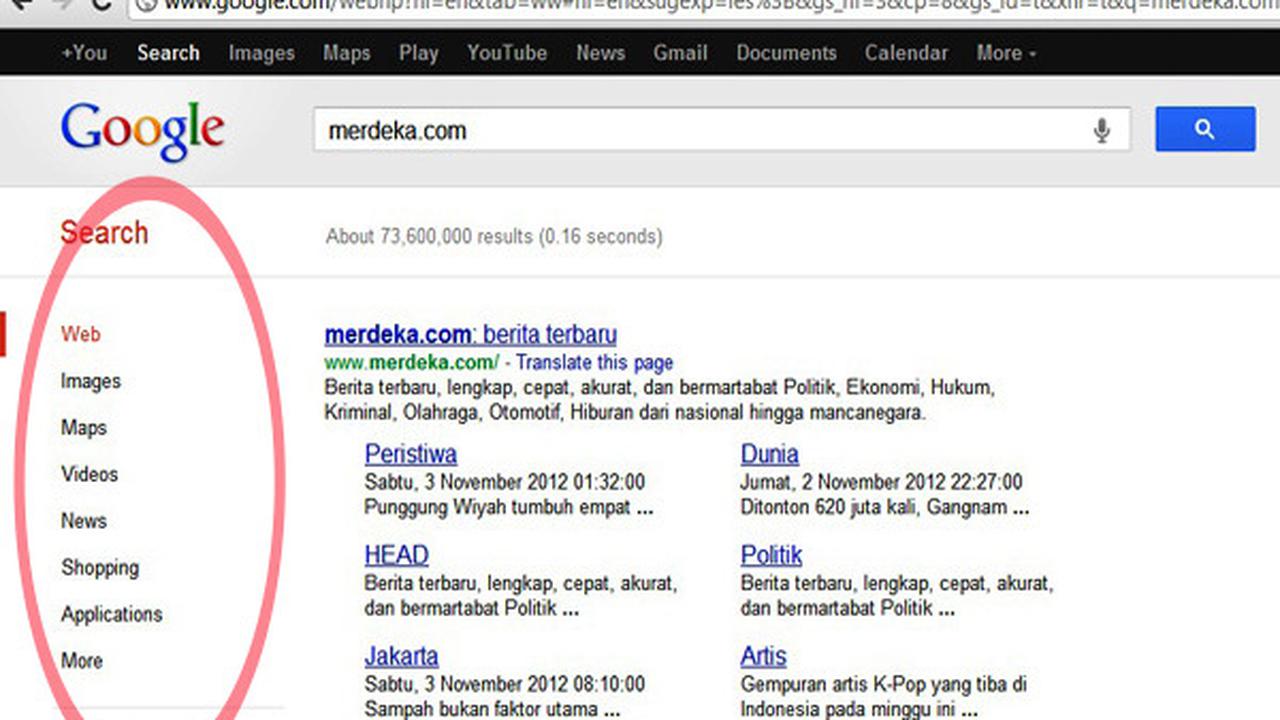Click text Gempuran artis K-Pop yang tiba di
The image size is (1280, 720).
pos(883,685)
